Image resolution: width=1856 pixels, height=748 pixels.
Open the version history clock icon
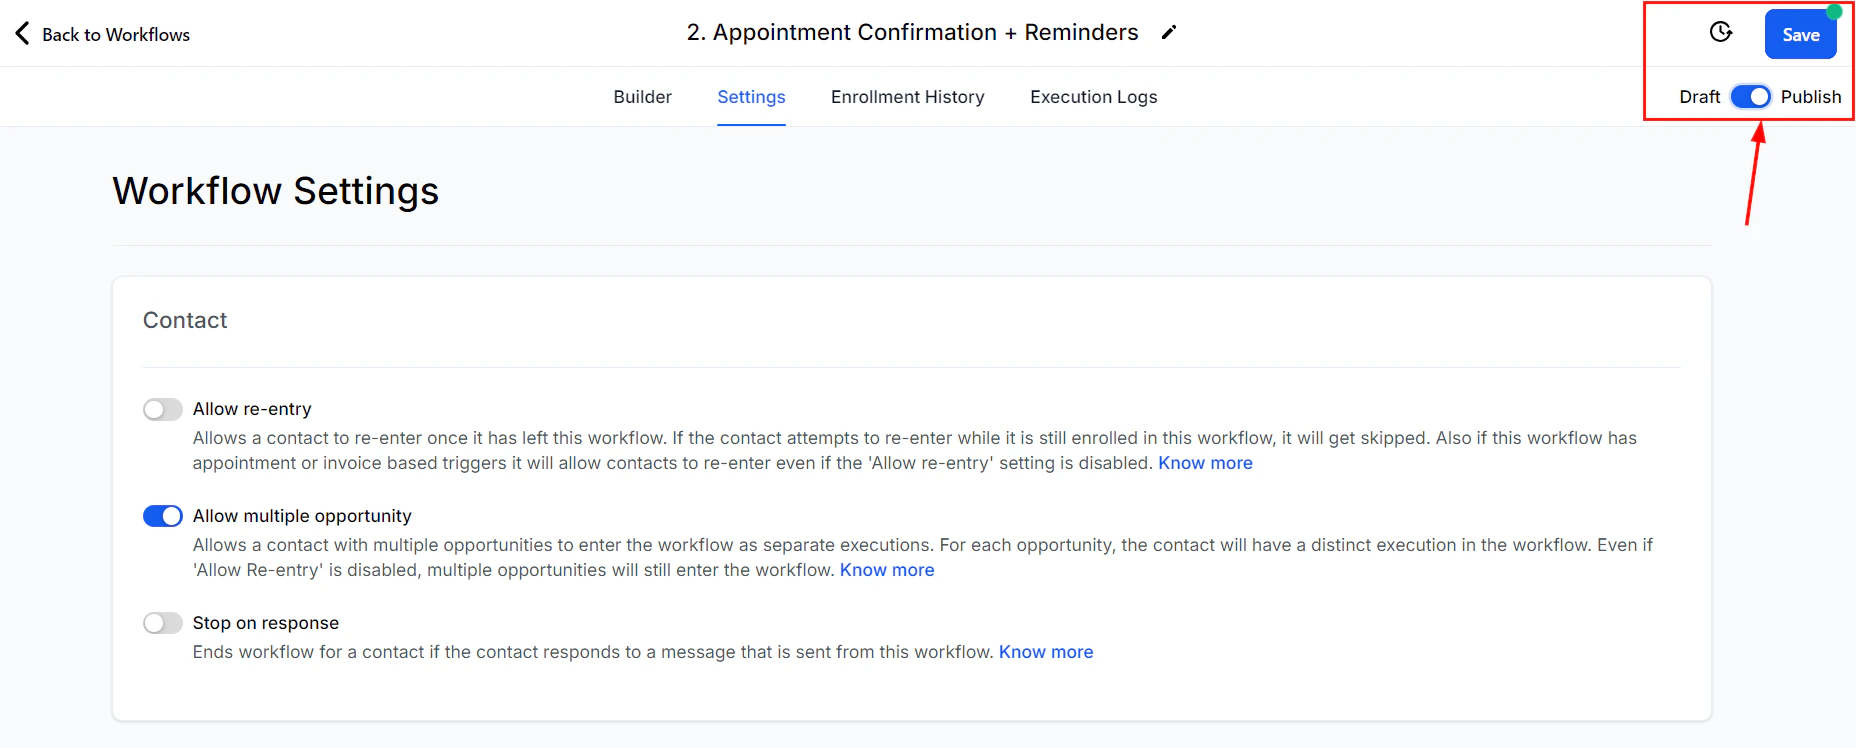point(1721,32)
